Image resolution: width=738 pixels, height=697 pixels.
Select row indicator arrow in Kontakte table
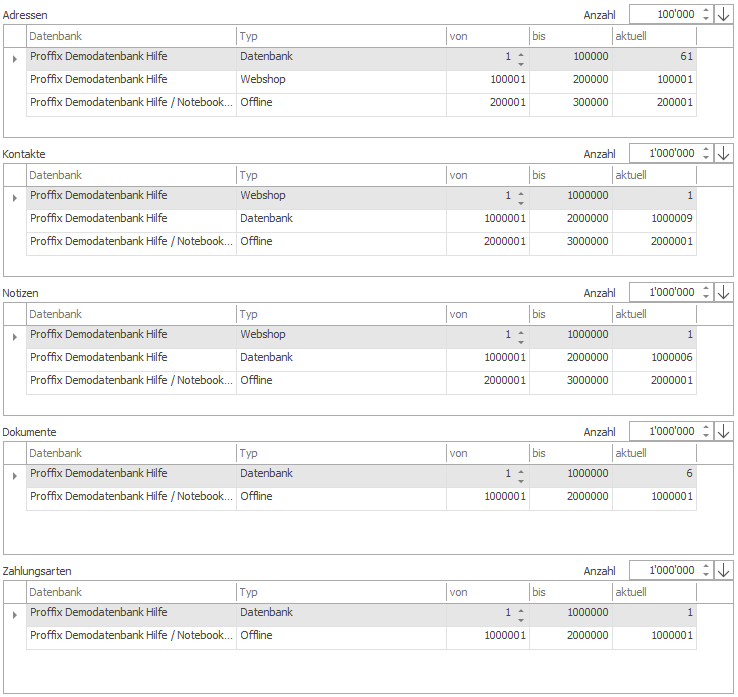click(x=15, y=198)
